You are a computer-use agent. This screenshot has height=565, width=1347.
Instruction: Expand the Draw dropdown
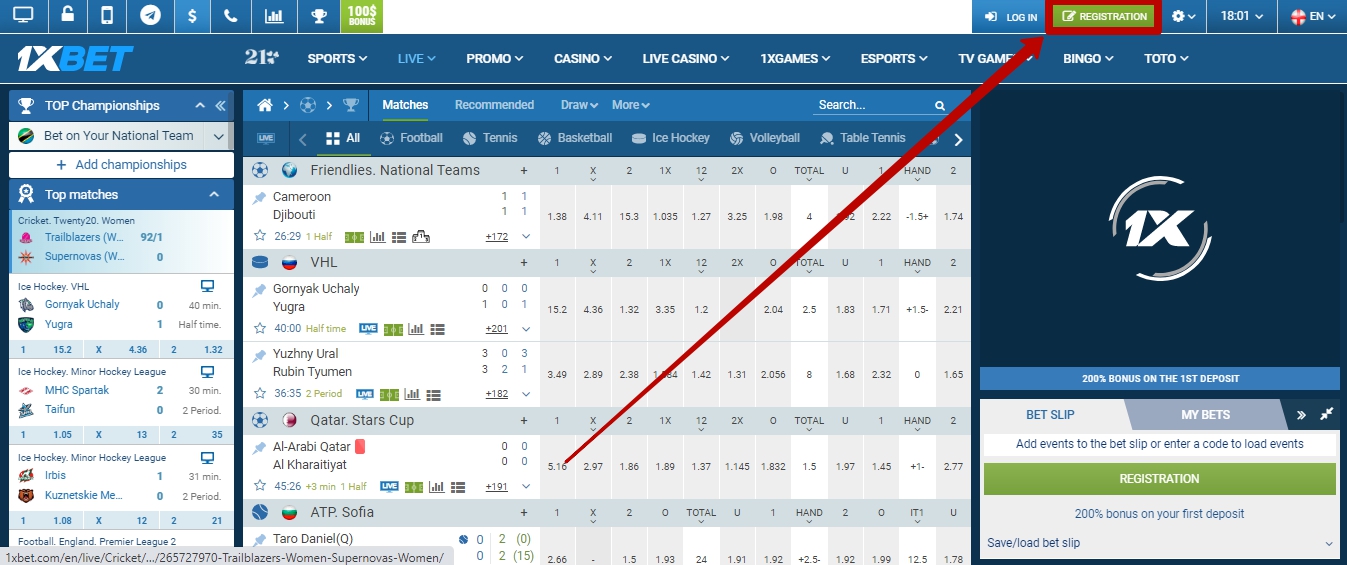coord(579,105)
